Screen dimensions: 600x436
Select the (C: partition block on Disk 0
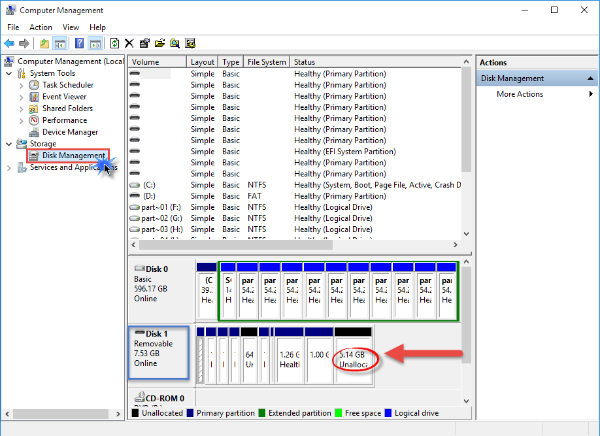pos(207,291)
